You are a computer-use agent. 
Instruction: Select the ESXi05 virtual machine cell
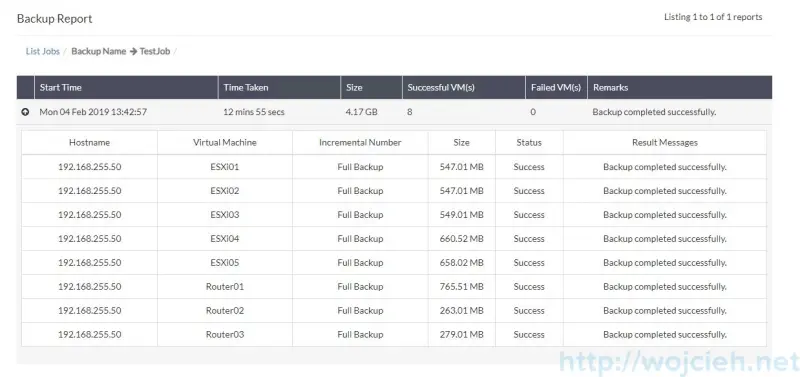[x=225, y=263]
